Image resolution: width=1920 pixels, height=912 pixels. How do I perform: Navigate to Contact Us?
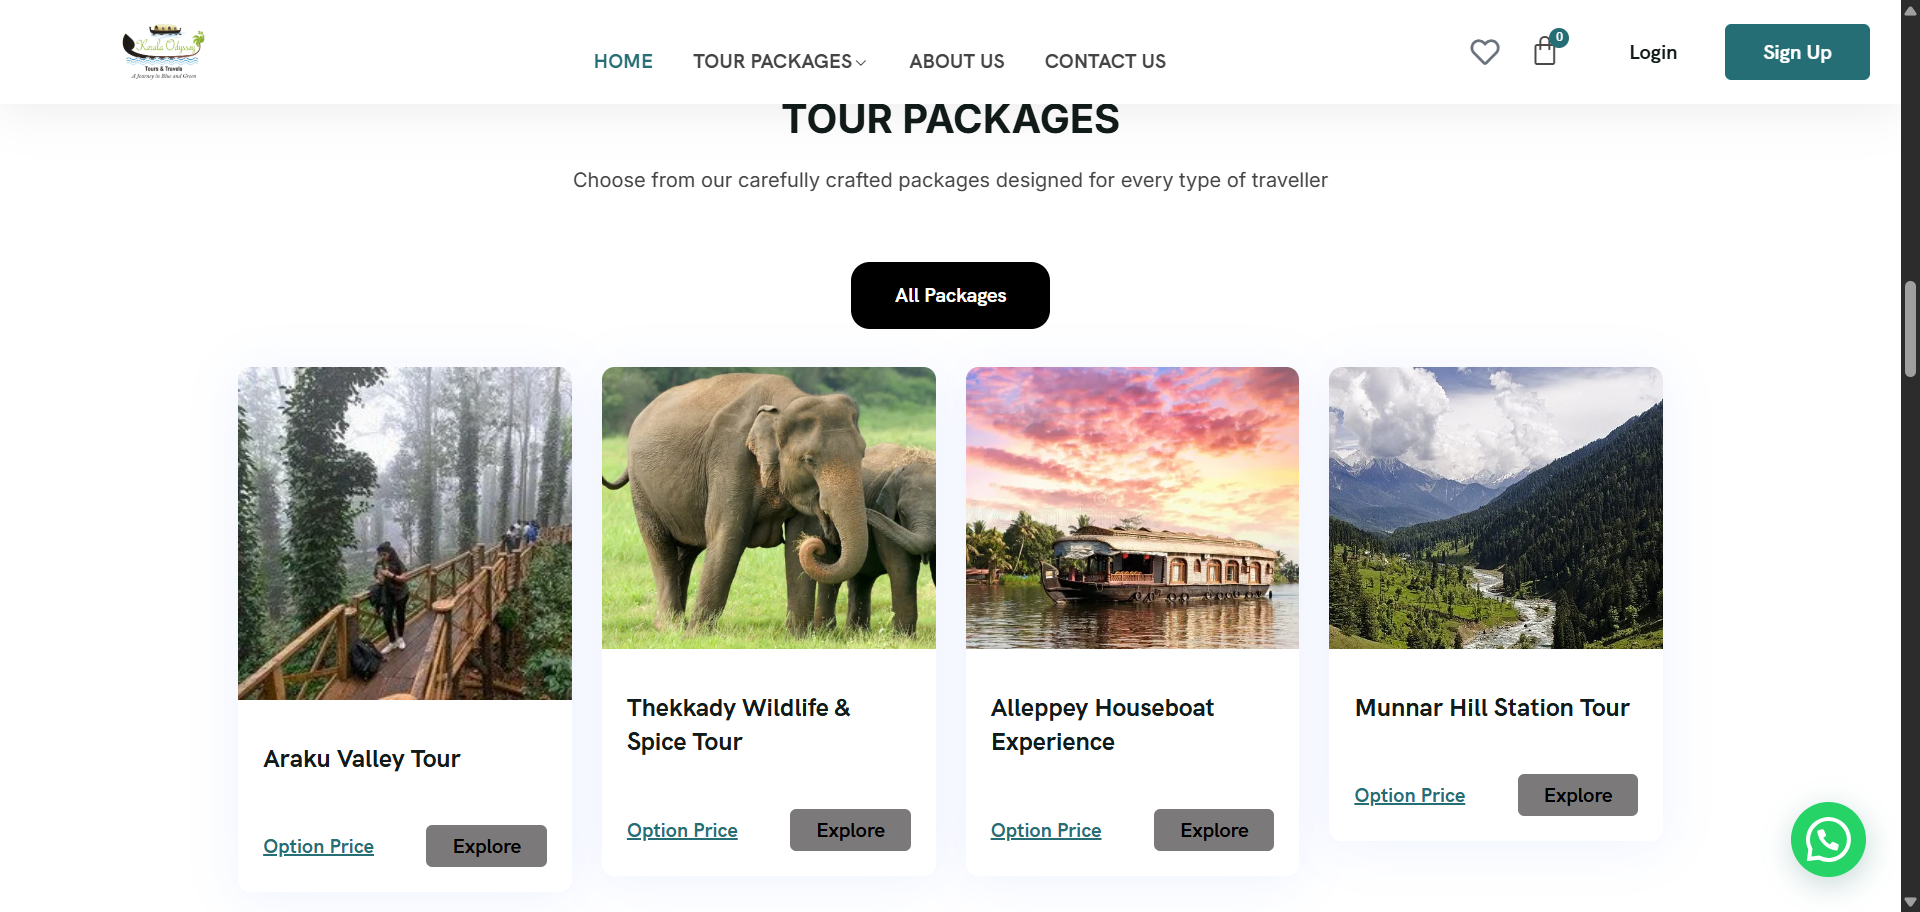1105,61
